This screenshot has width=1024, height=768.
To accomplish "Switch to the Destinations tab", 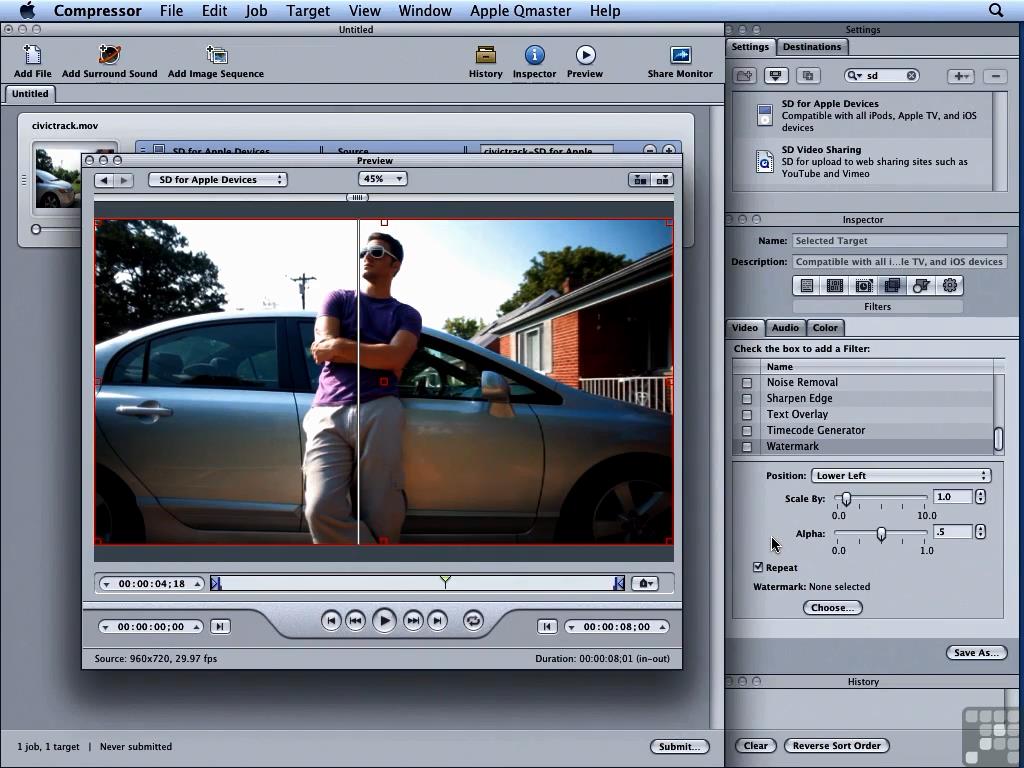I will tap(812, 46).
